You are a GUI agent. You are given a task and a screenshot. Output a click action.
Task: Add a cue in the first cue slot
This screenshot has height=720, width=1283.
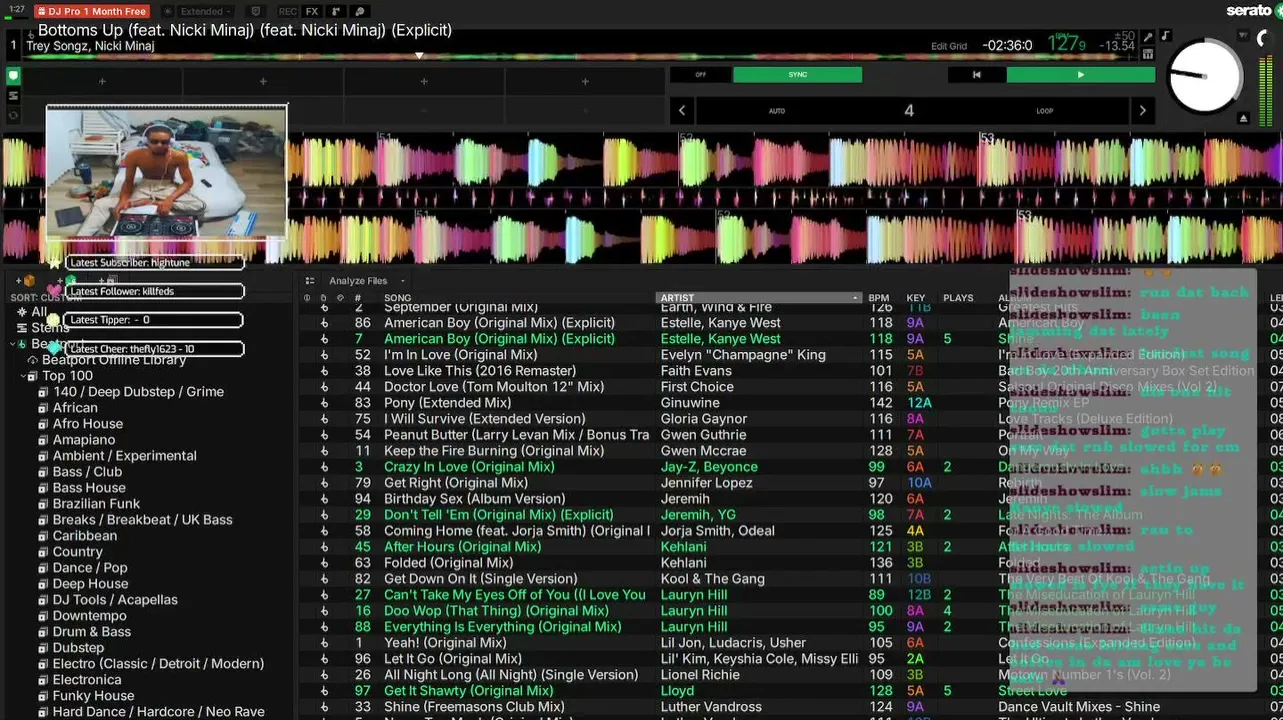coord(102,81)
